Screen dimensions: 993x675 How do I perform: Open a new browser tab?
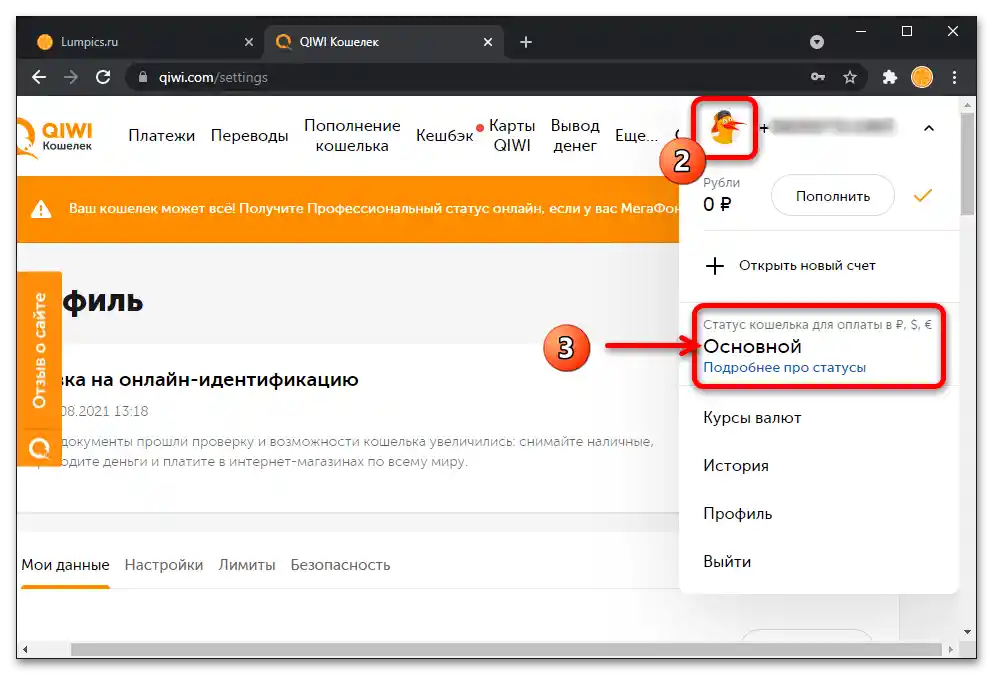pos(526,42)
